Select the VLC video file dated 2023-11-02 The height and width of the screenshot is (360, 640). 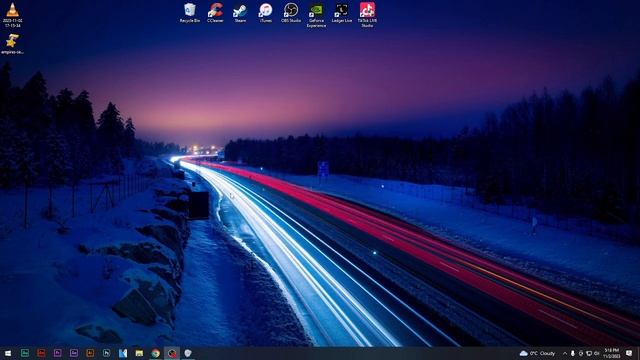[13, 15]
